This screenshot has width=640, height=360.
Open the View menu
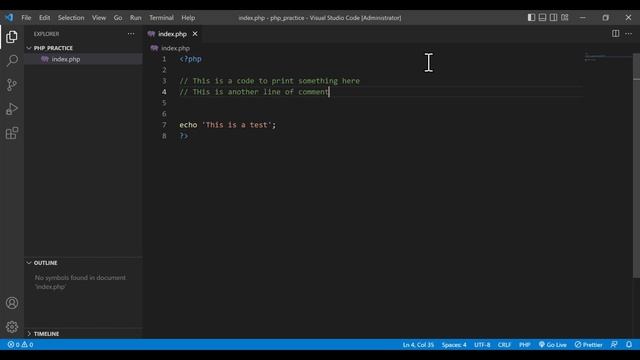99,18
